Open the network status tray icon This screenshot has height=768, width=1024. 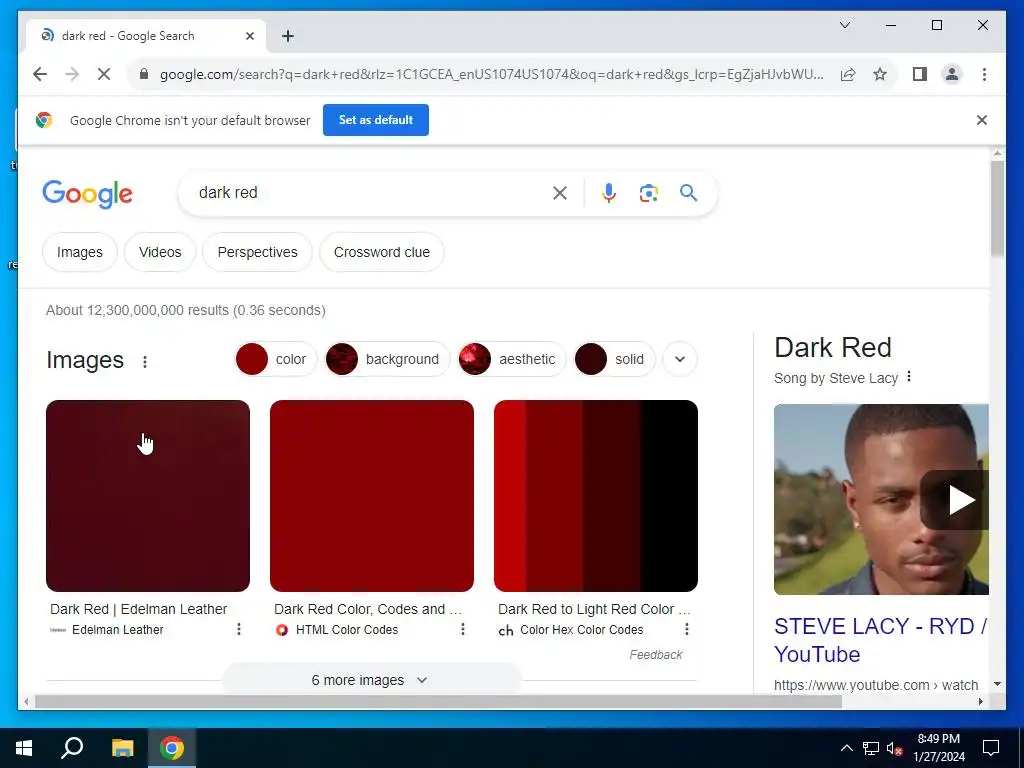click(871, 748)
